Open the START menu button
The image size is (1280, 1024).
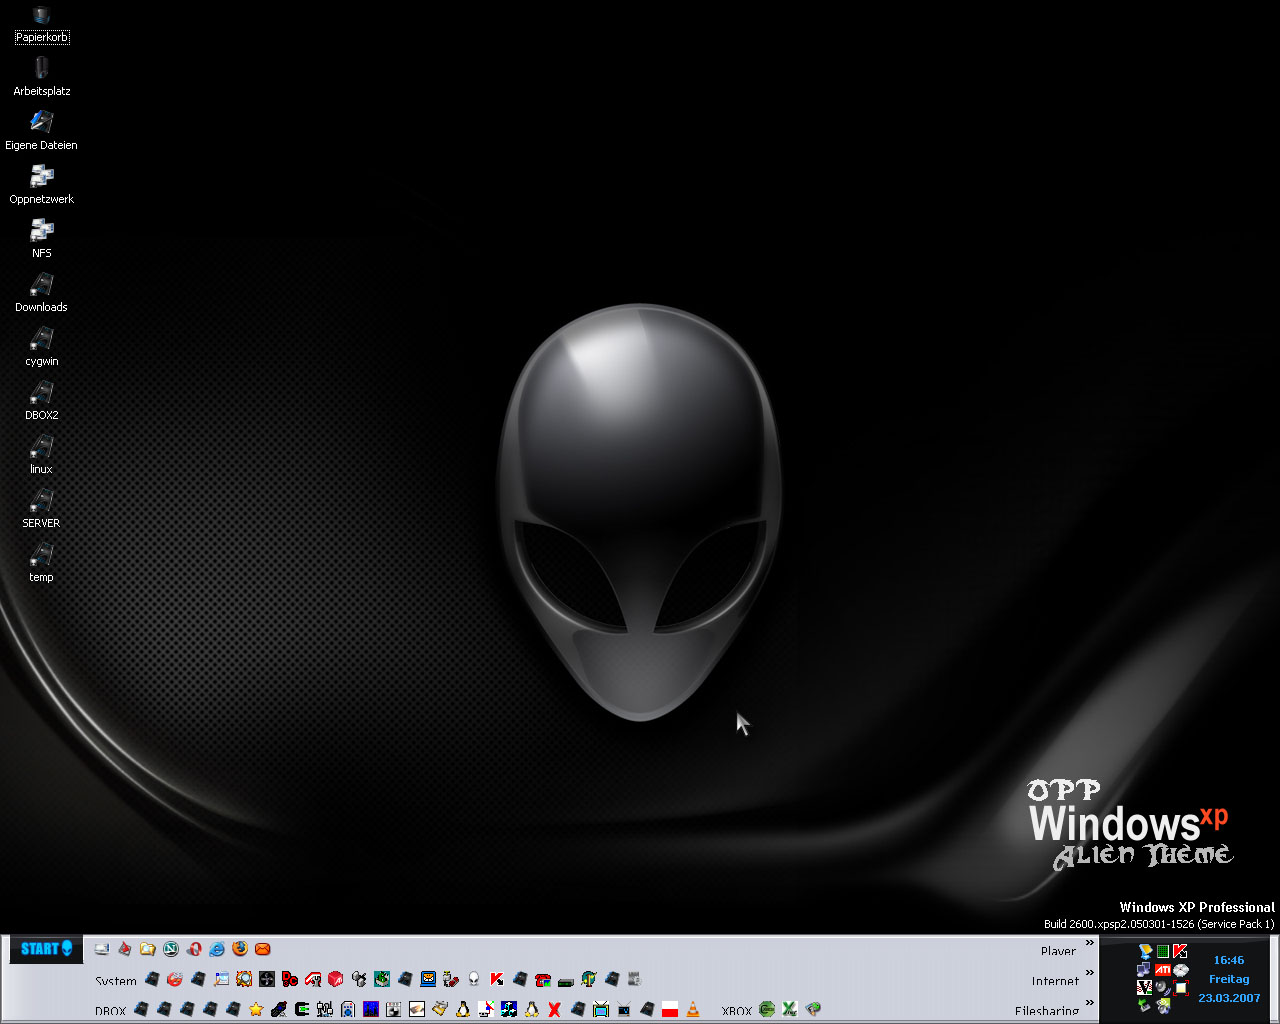point(46,948)
